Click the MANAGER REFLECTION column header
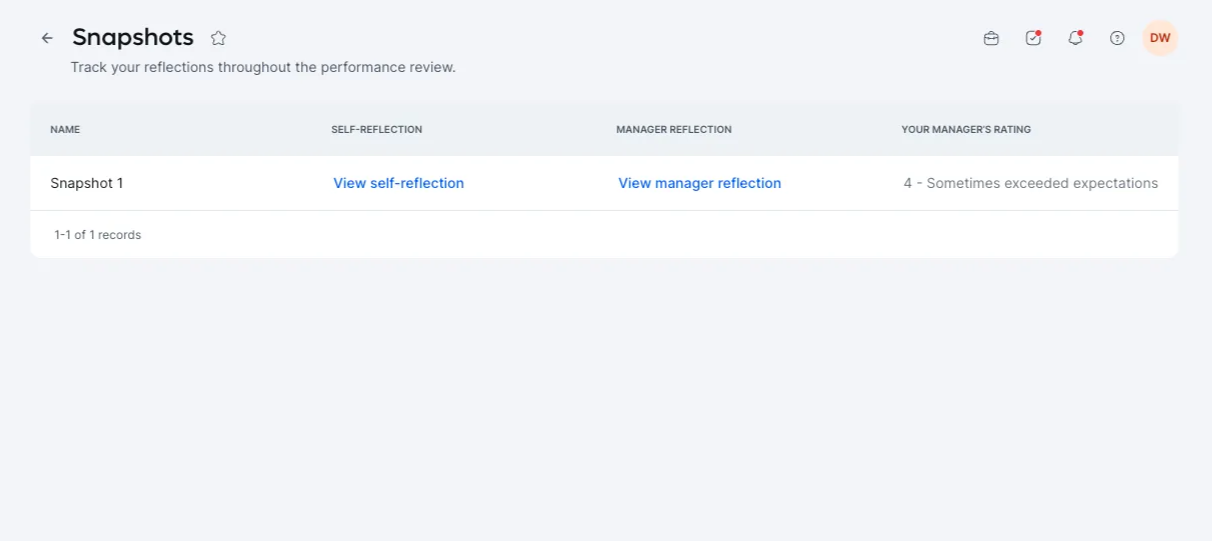This screenshot has height=541, width=1212. [x=674, y=129]
